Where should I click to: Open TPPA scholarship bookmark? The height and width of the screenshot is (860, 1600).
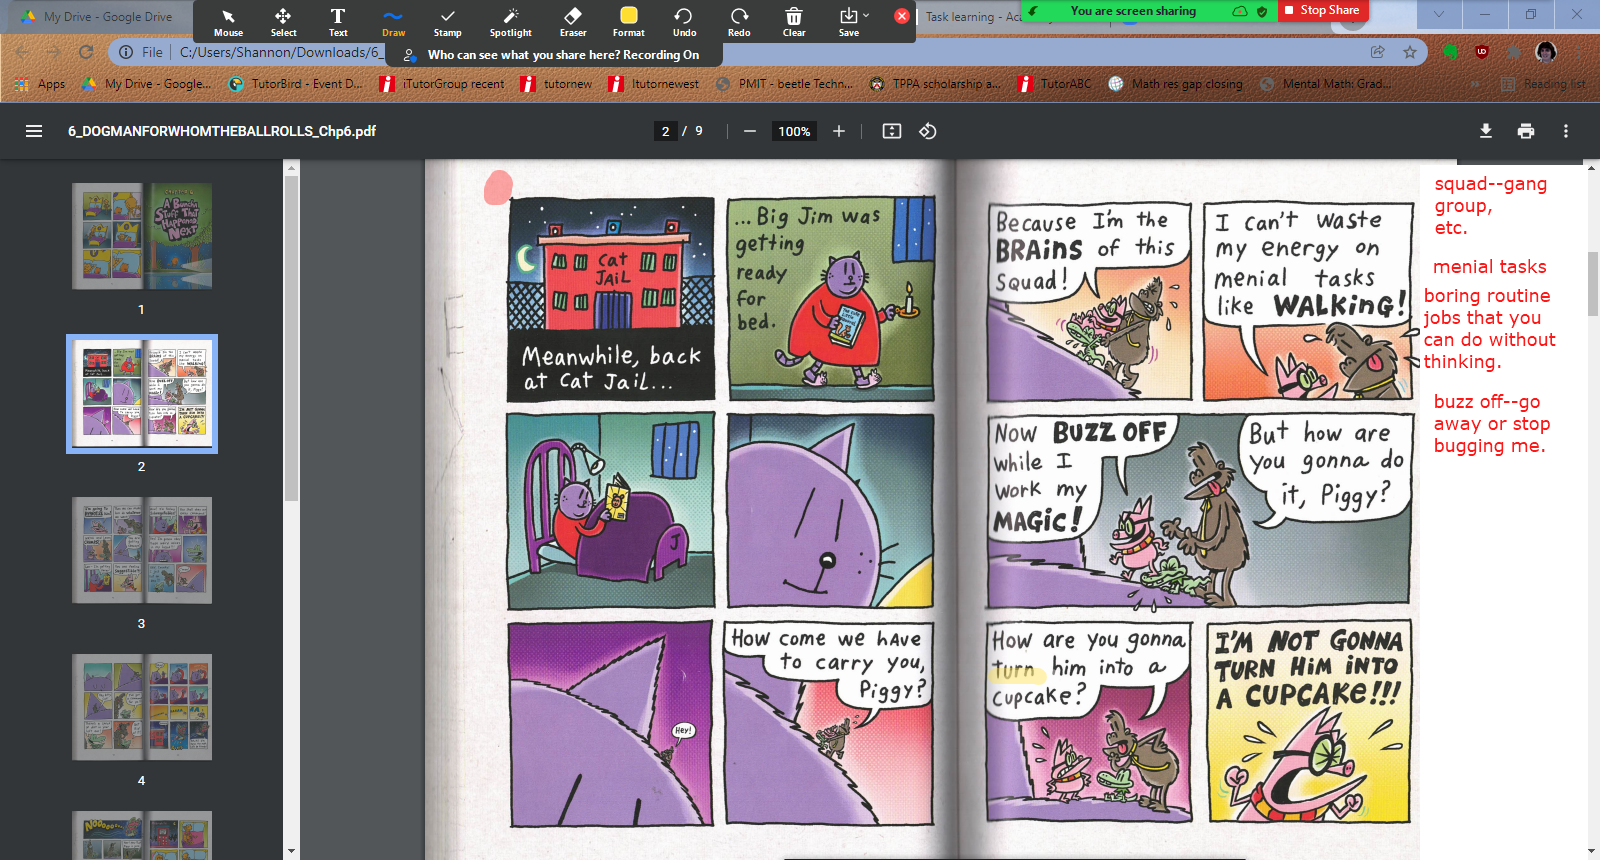pyautogui.click(x=935, y=84)
